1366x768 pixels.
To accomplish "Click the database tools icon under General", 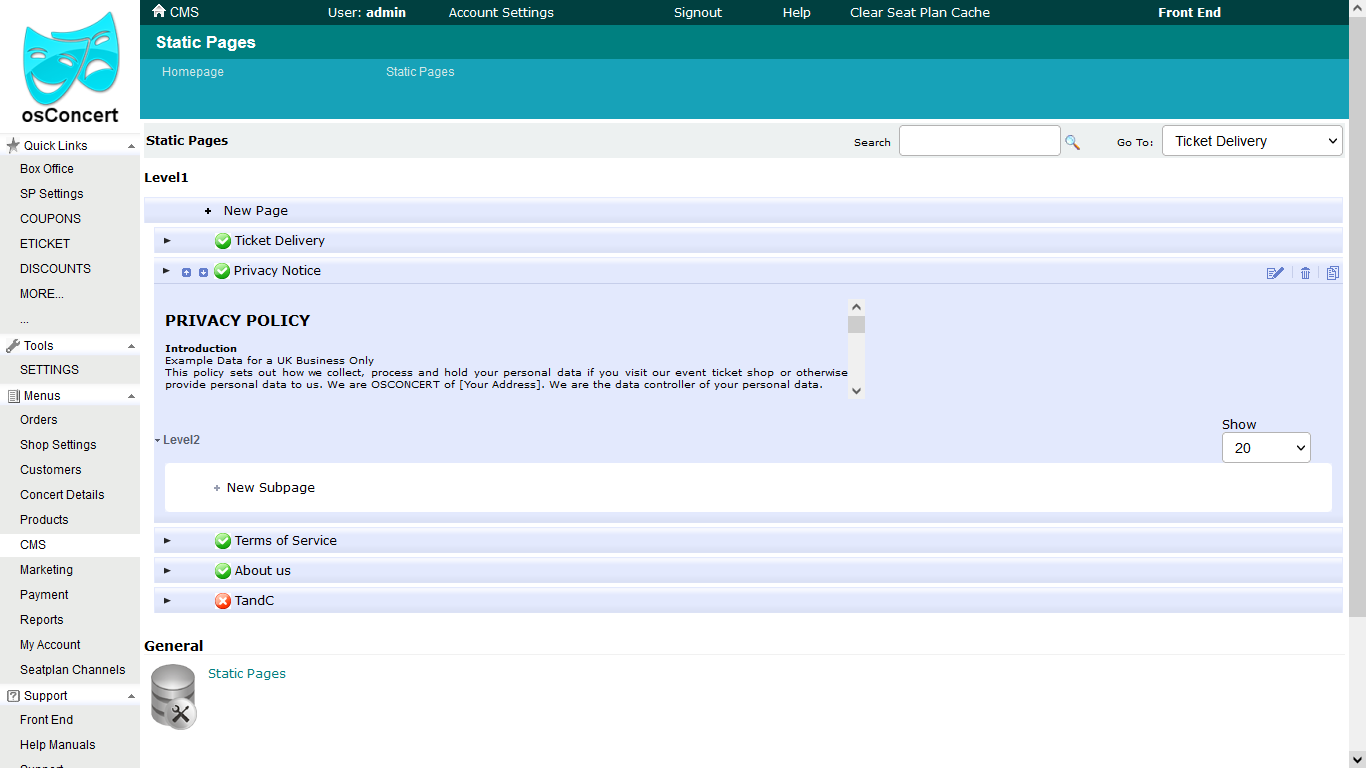I will pos(173,696).
